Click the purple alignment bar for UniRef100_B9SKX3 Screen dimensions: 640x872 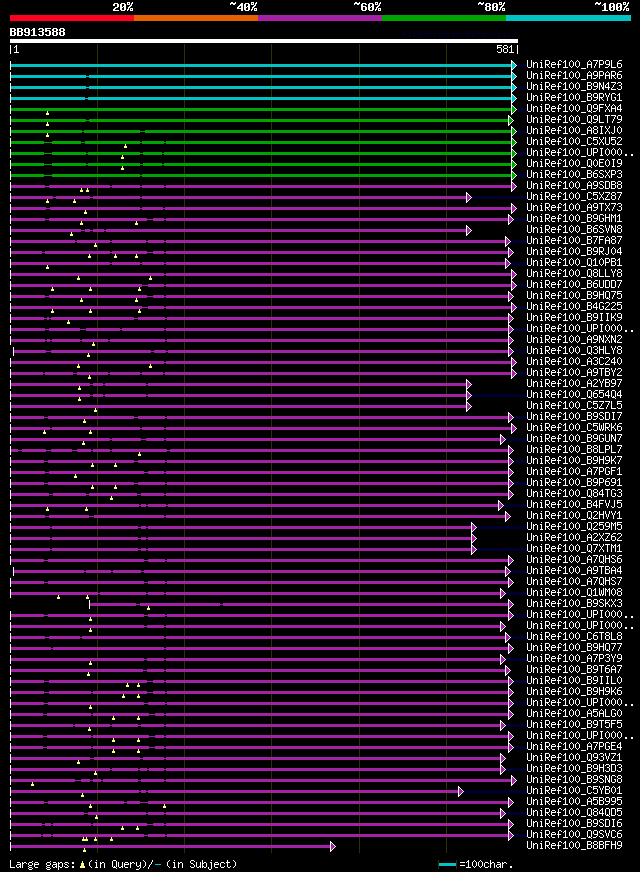tap(299, 605)
